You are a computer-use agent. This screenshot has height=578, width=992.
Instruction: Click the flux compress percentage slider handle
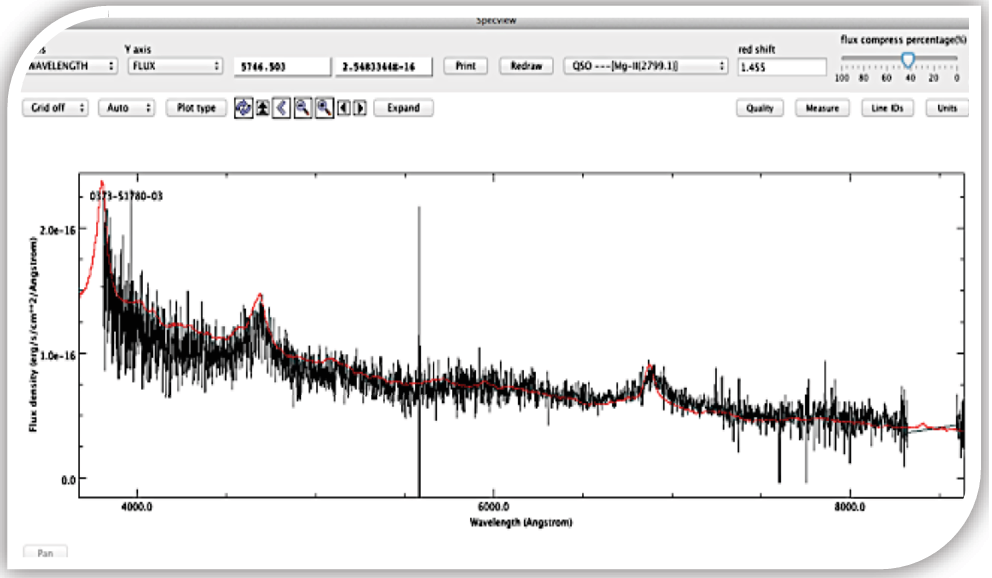(x=908, y=60)
